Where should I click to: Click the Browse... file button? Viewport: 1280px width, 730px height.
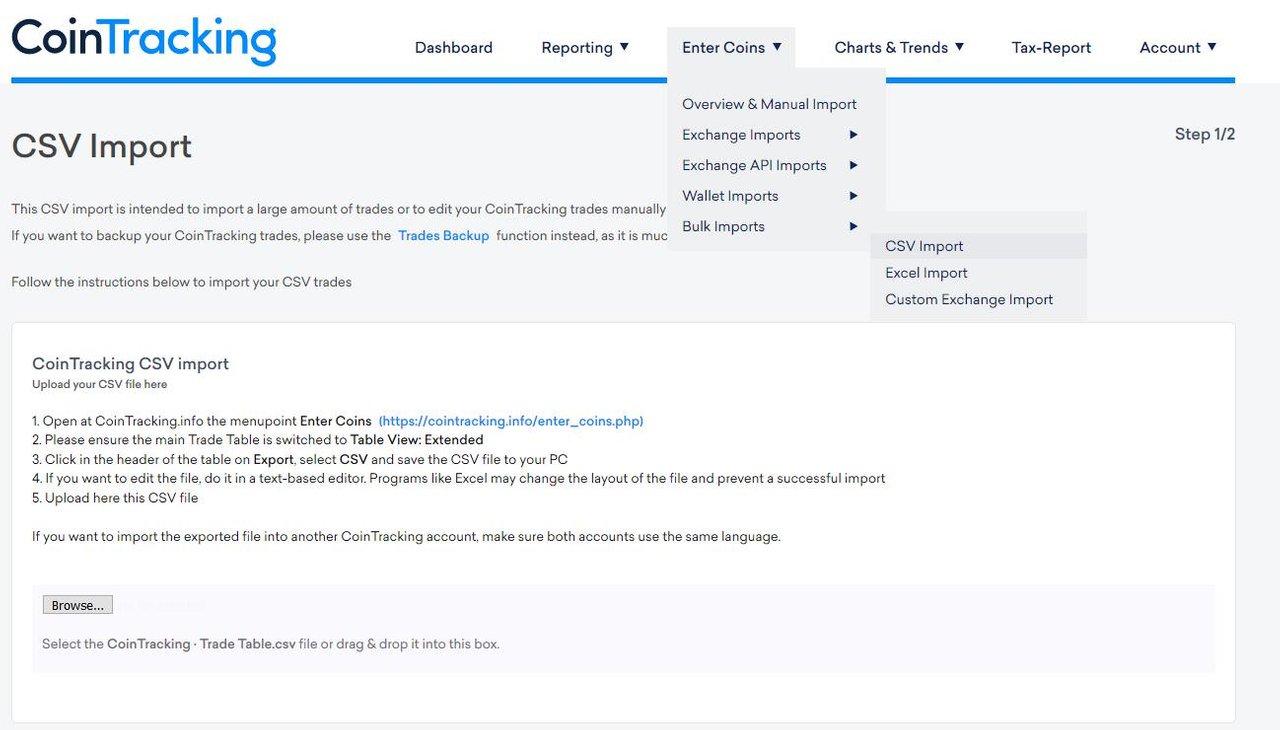[x=77, y=605]
